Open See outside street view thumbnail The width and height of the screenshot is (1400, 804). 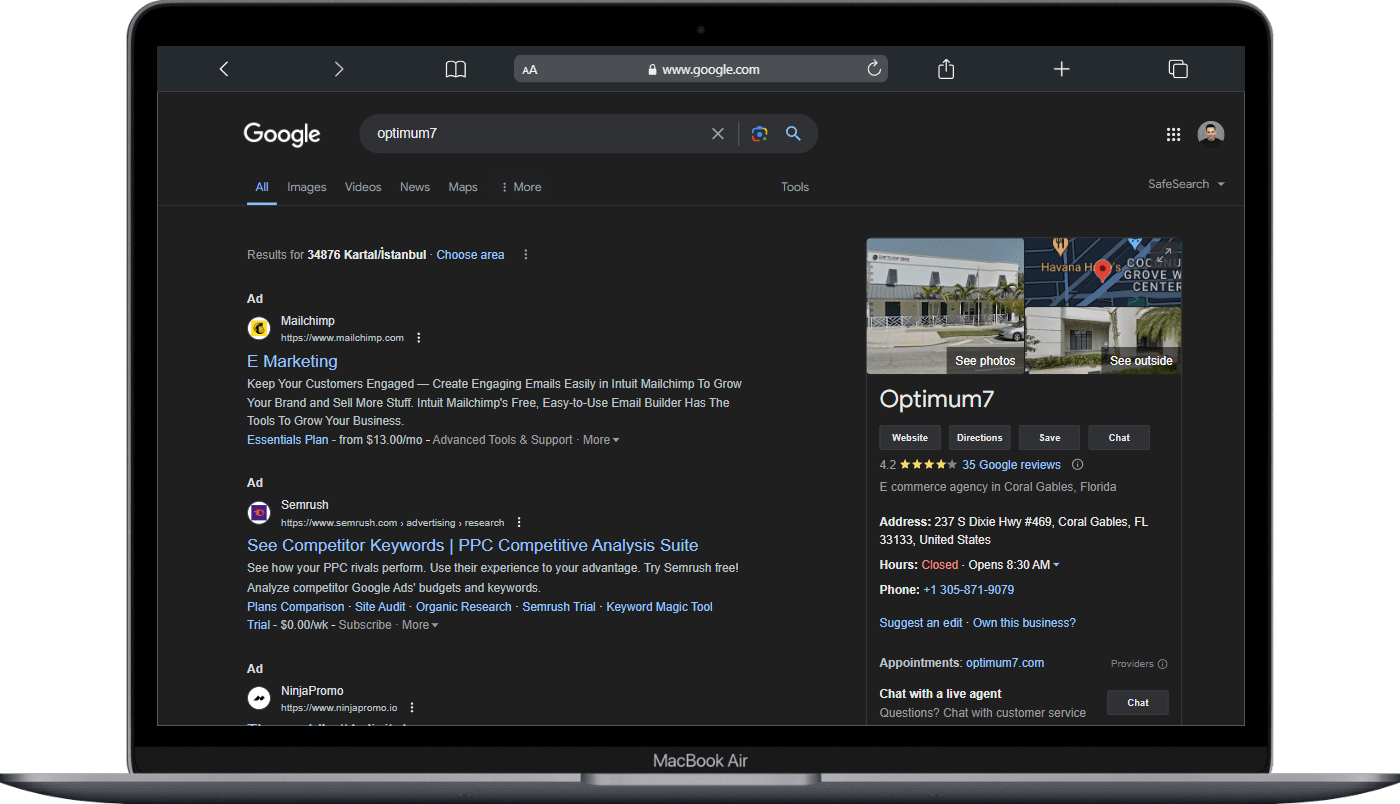[x=1104, y=341]
